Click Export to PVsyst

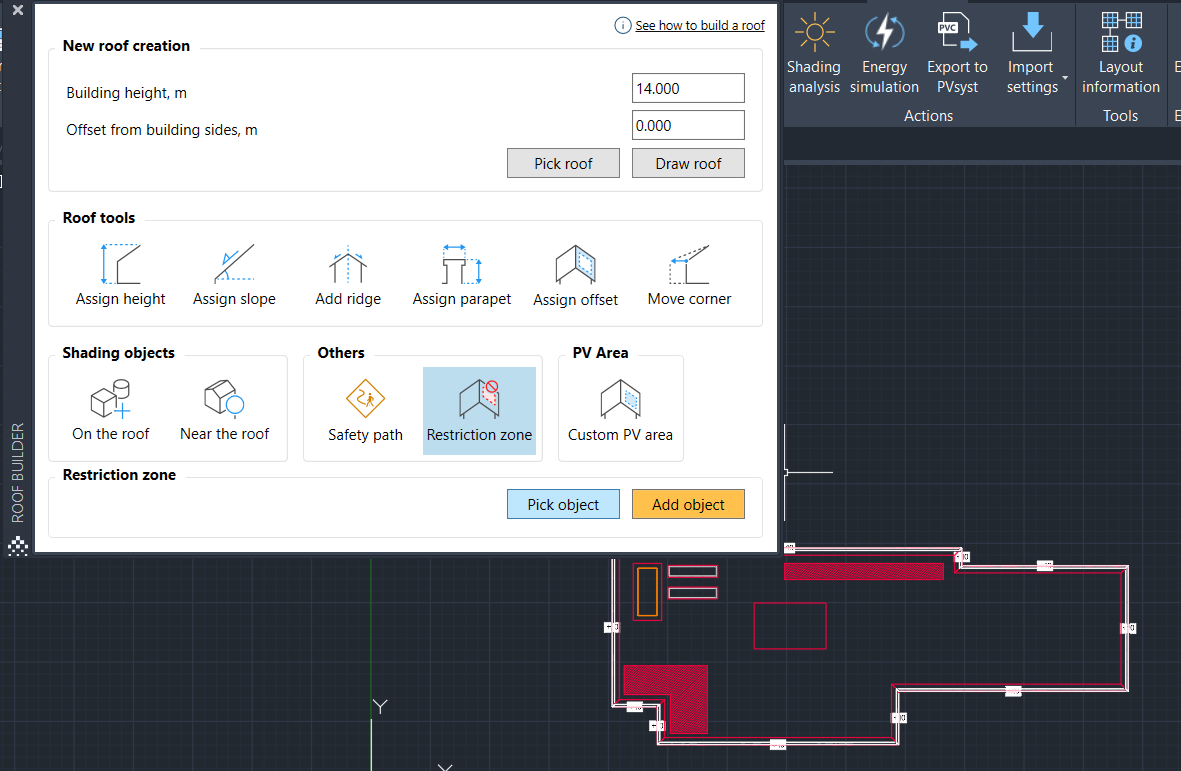957,54
